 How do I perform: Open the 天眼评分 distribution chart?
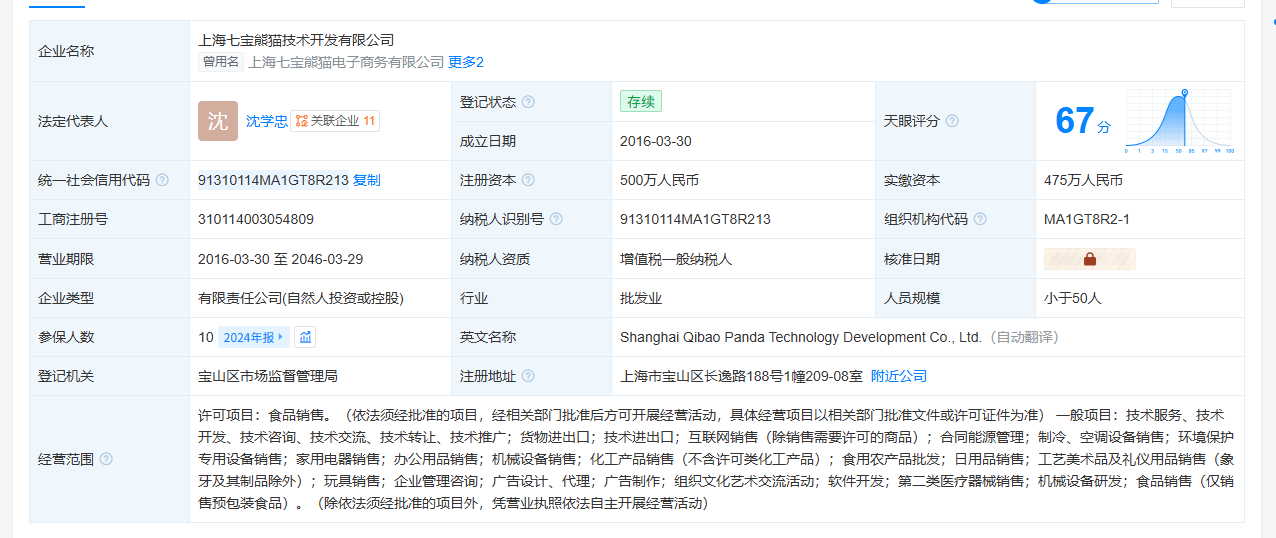click(x=1180, y=121)
